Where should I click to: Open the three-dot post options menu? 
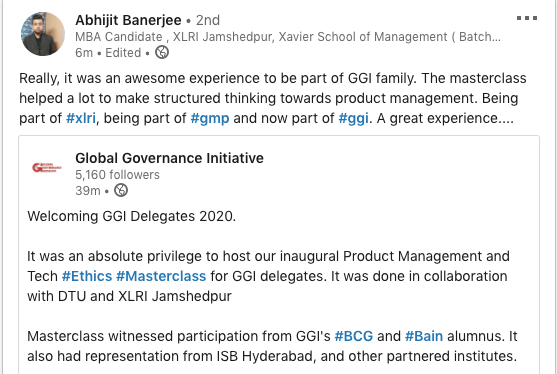[527, 18]
